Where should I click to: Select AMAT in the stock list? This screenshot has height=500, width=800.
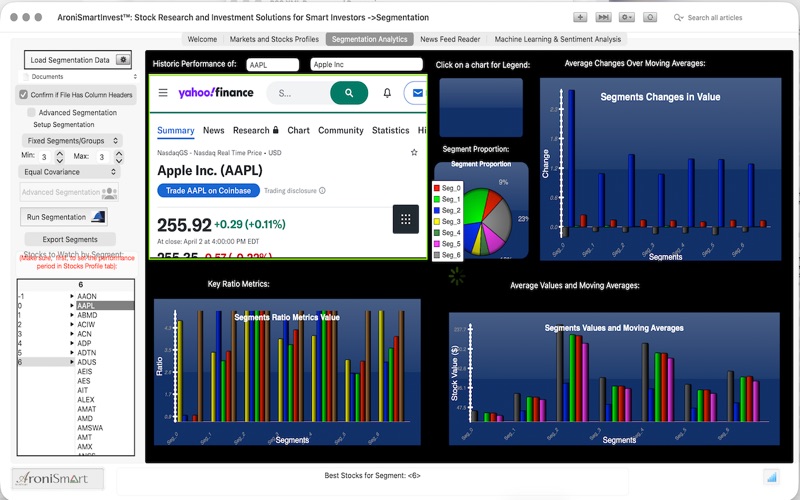(87, 409)
